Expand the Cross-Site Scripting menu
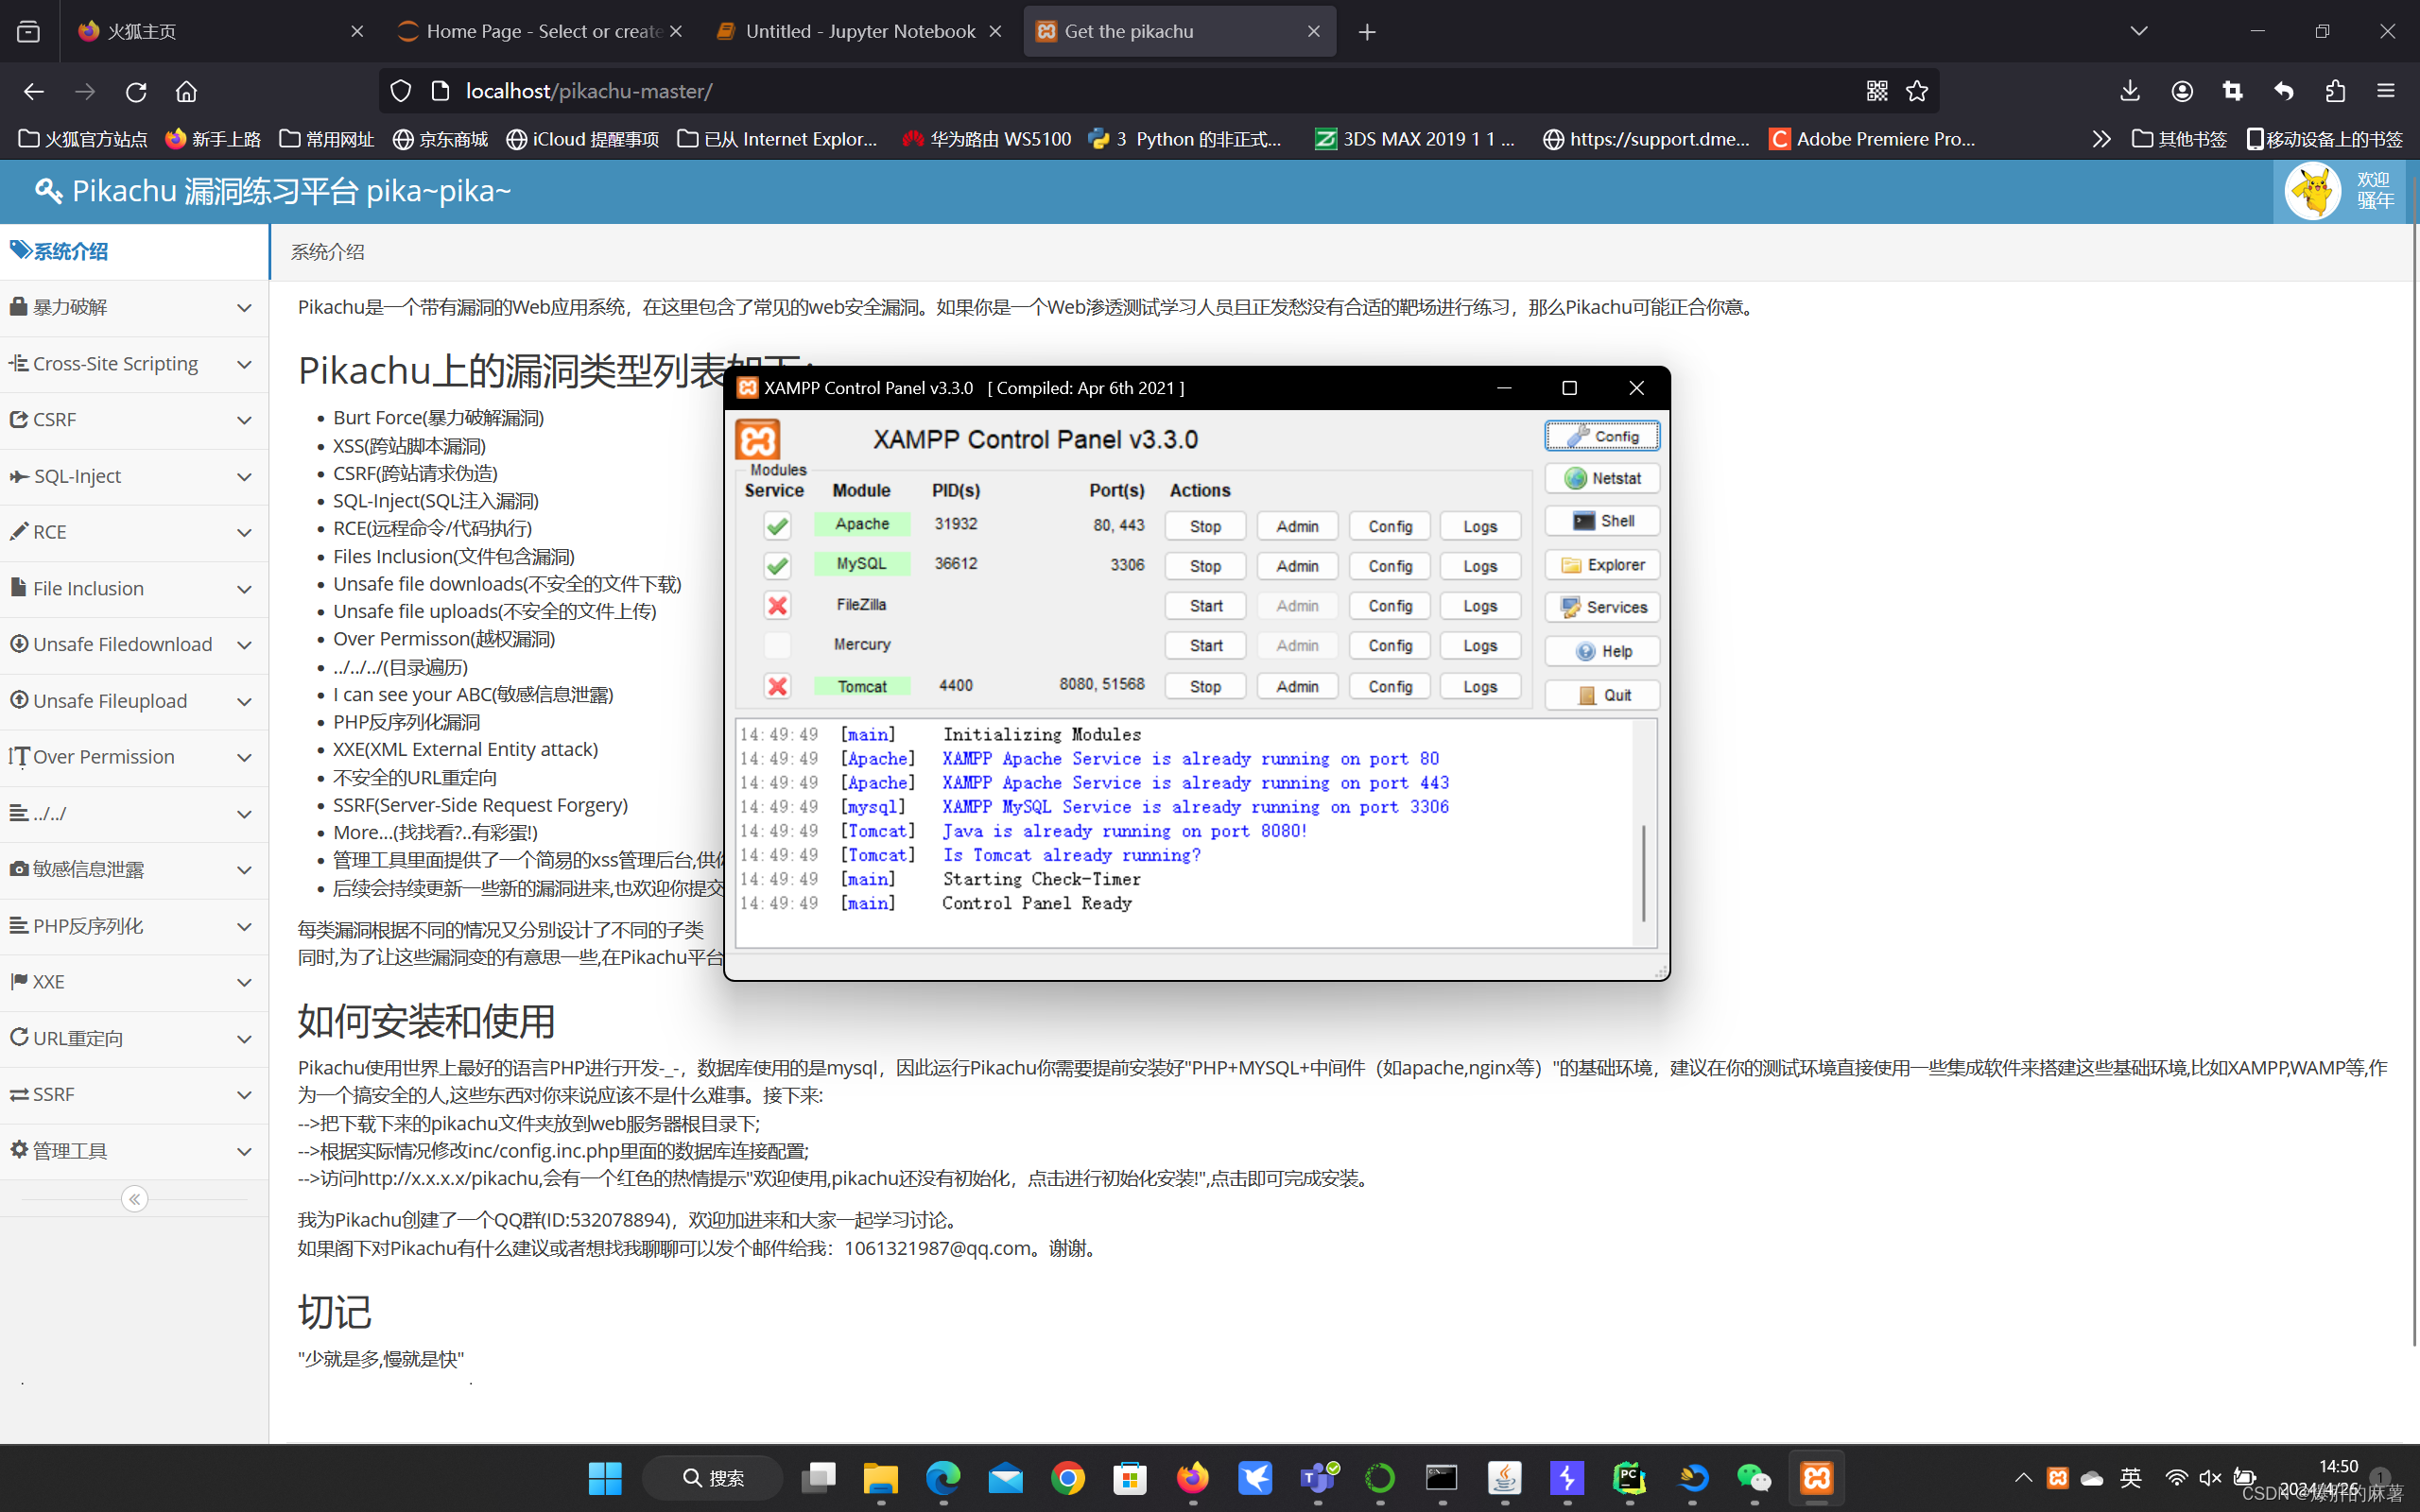2420x1512 pixels. tap(133, 364)
